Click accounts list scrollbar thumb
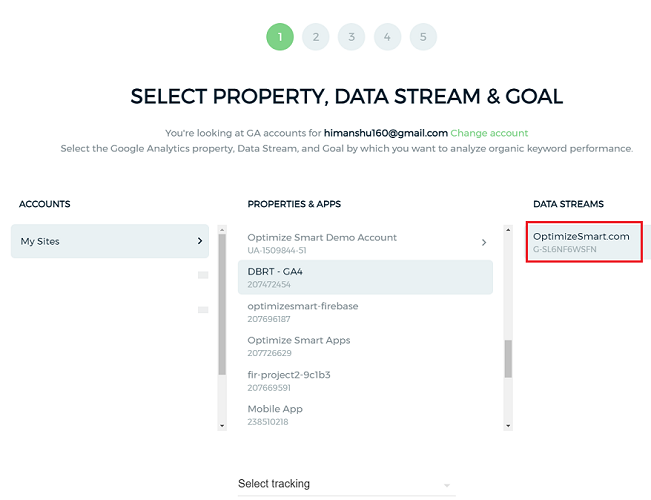This screenshot has height=500, width=651. point(222,305)
